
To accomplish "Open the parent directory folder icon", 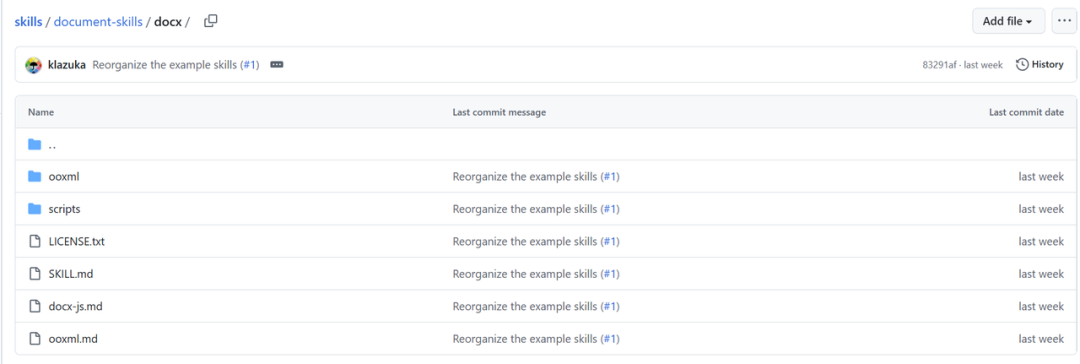I will tap(34, 145).
